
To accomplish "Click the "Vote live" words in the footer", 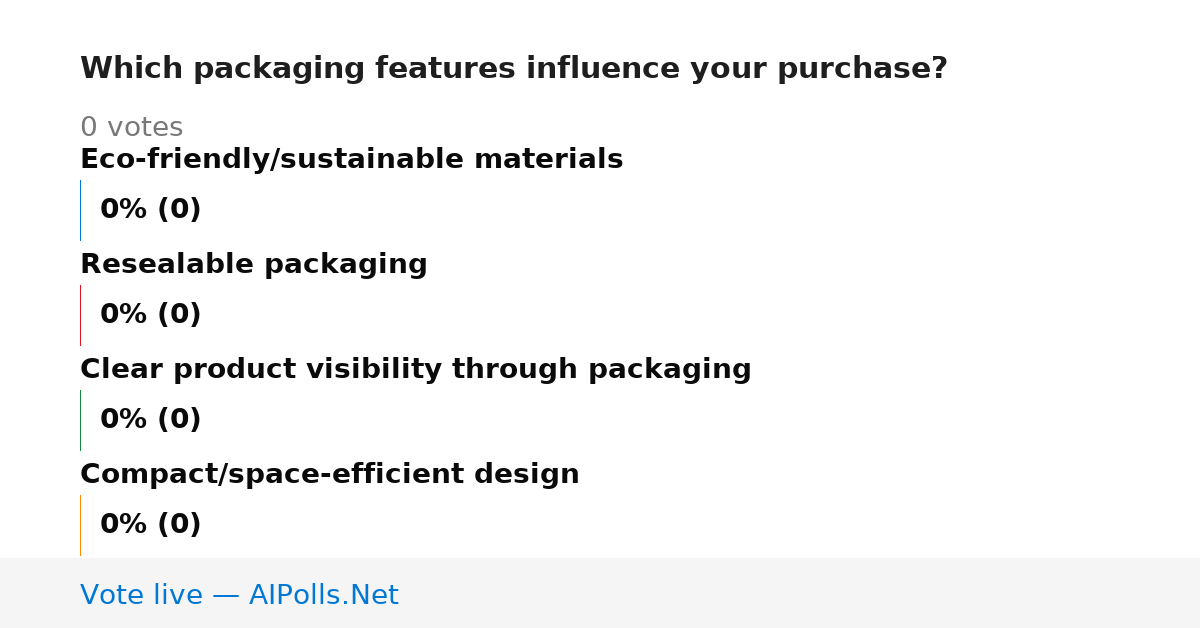I will (141, 596).
